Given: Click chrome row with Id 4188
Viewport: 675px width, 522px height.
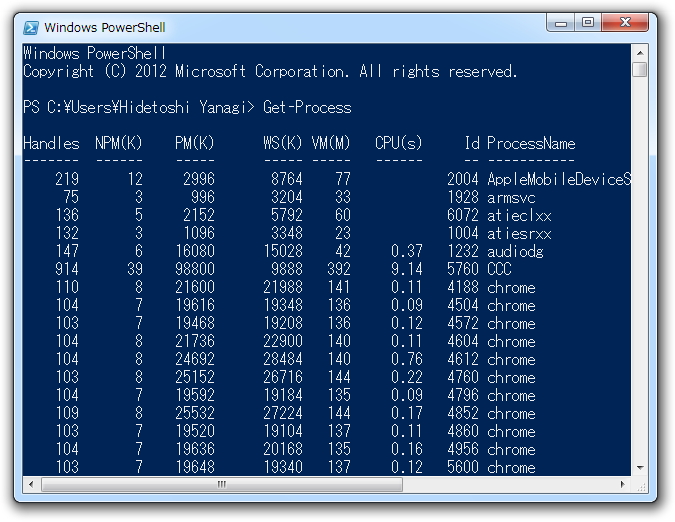Looking at the screenshot, I should click(295, 287).
